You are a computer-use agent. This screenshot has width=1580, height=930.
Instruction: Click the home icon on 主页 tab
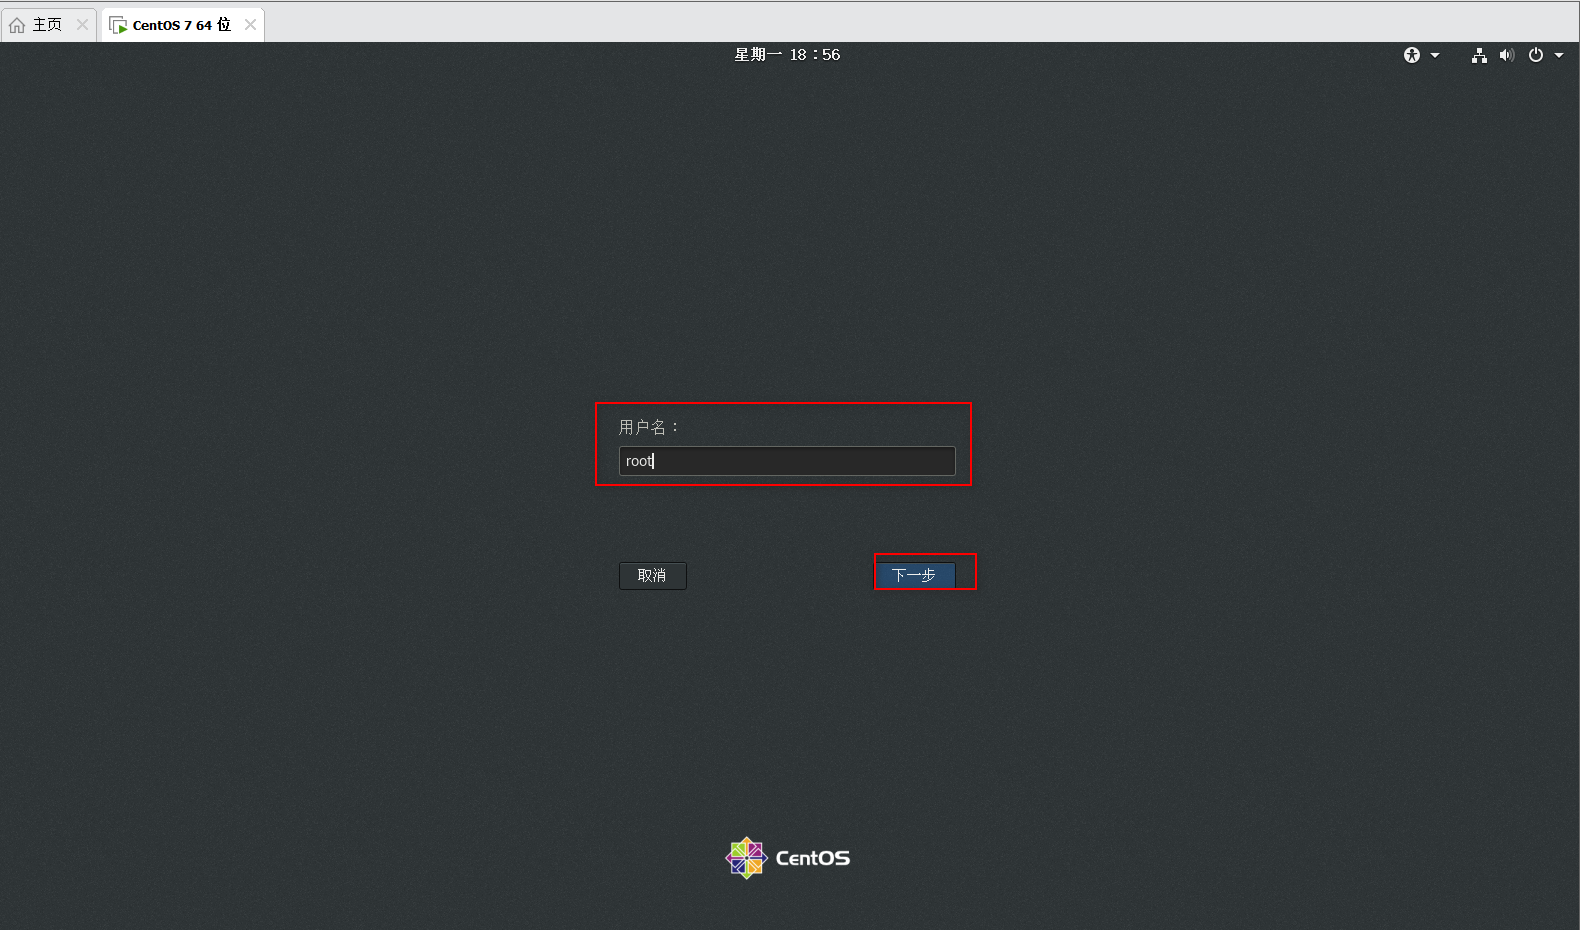(17, 25)
